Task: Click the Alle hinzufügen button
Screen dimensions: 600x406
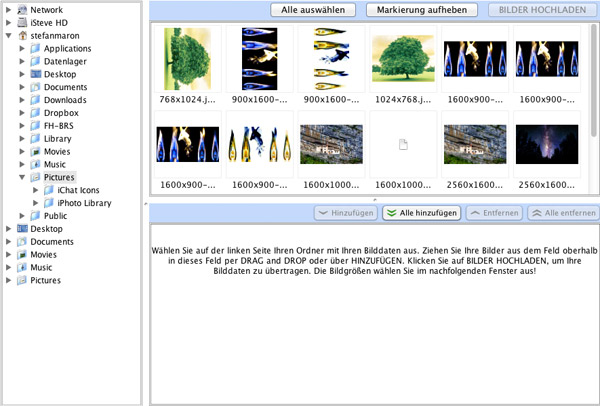Action: 421,213
